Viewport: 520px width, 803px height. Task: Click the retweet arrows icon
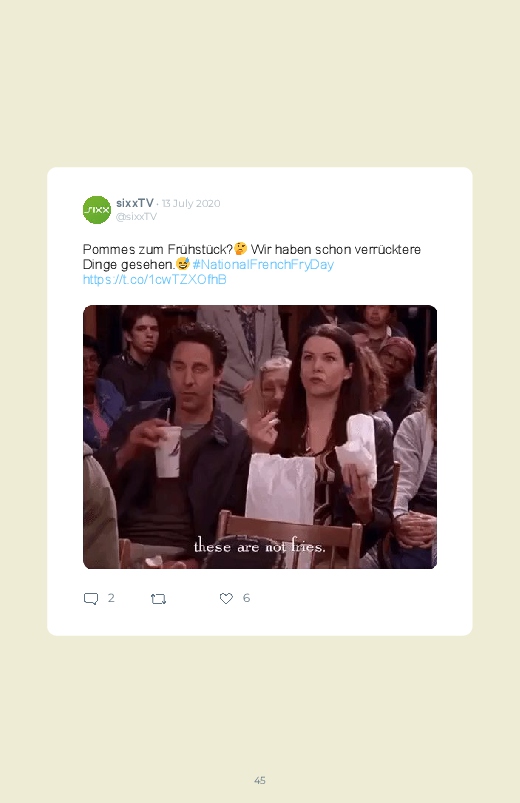click(x=158, y=599)
